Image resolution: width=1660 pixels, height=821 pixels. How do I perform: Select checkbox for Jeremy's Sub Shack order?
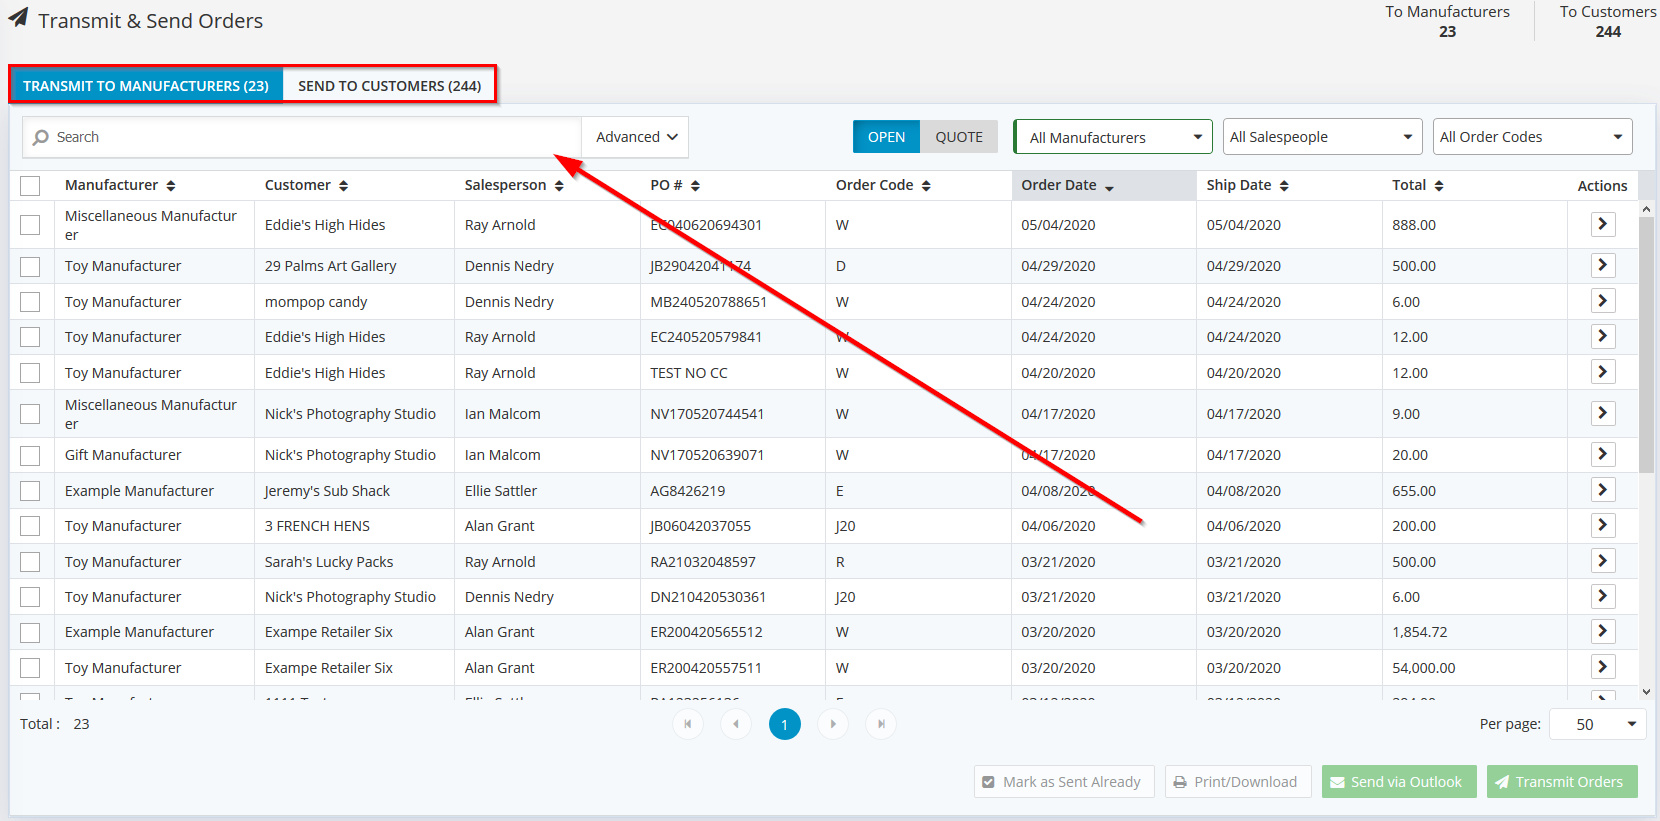tap(30, 491)
